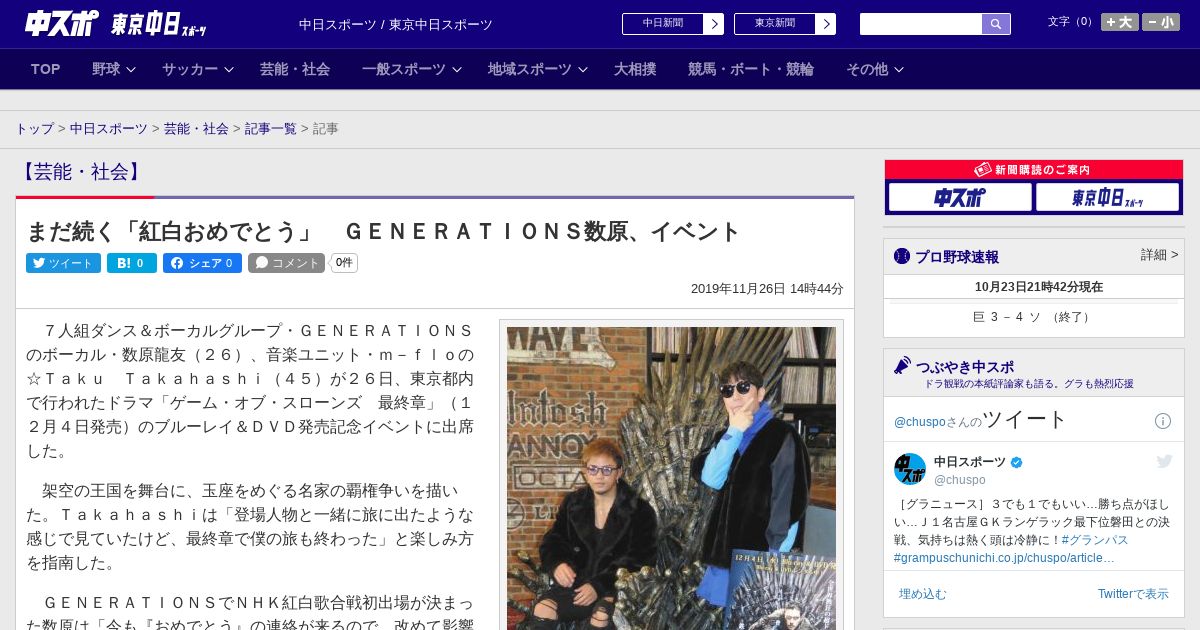Click the プロ野球速報 baseball icon
Image resolution: width=1200 pixels, height=630 pixels.
coord(902,256)
